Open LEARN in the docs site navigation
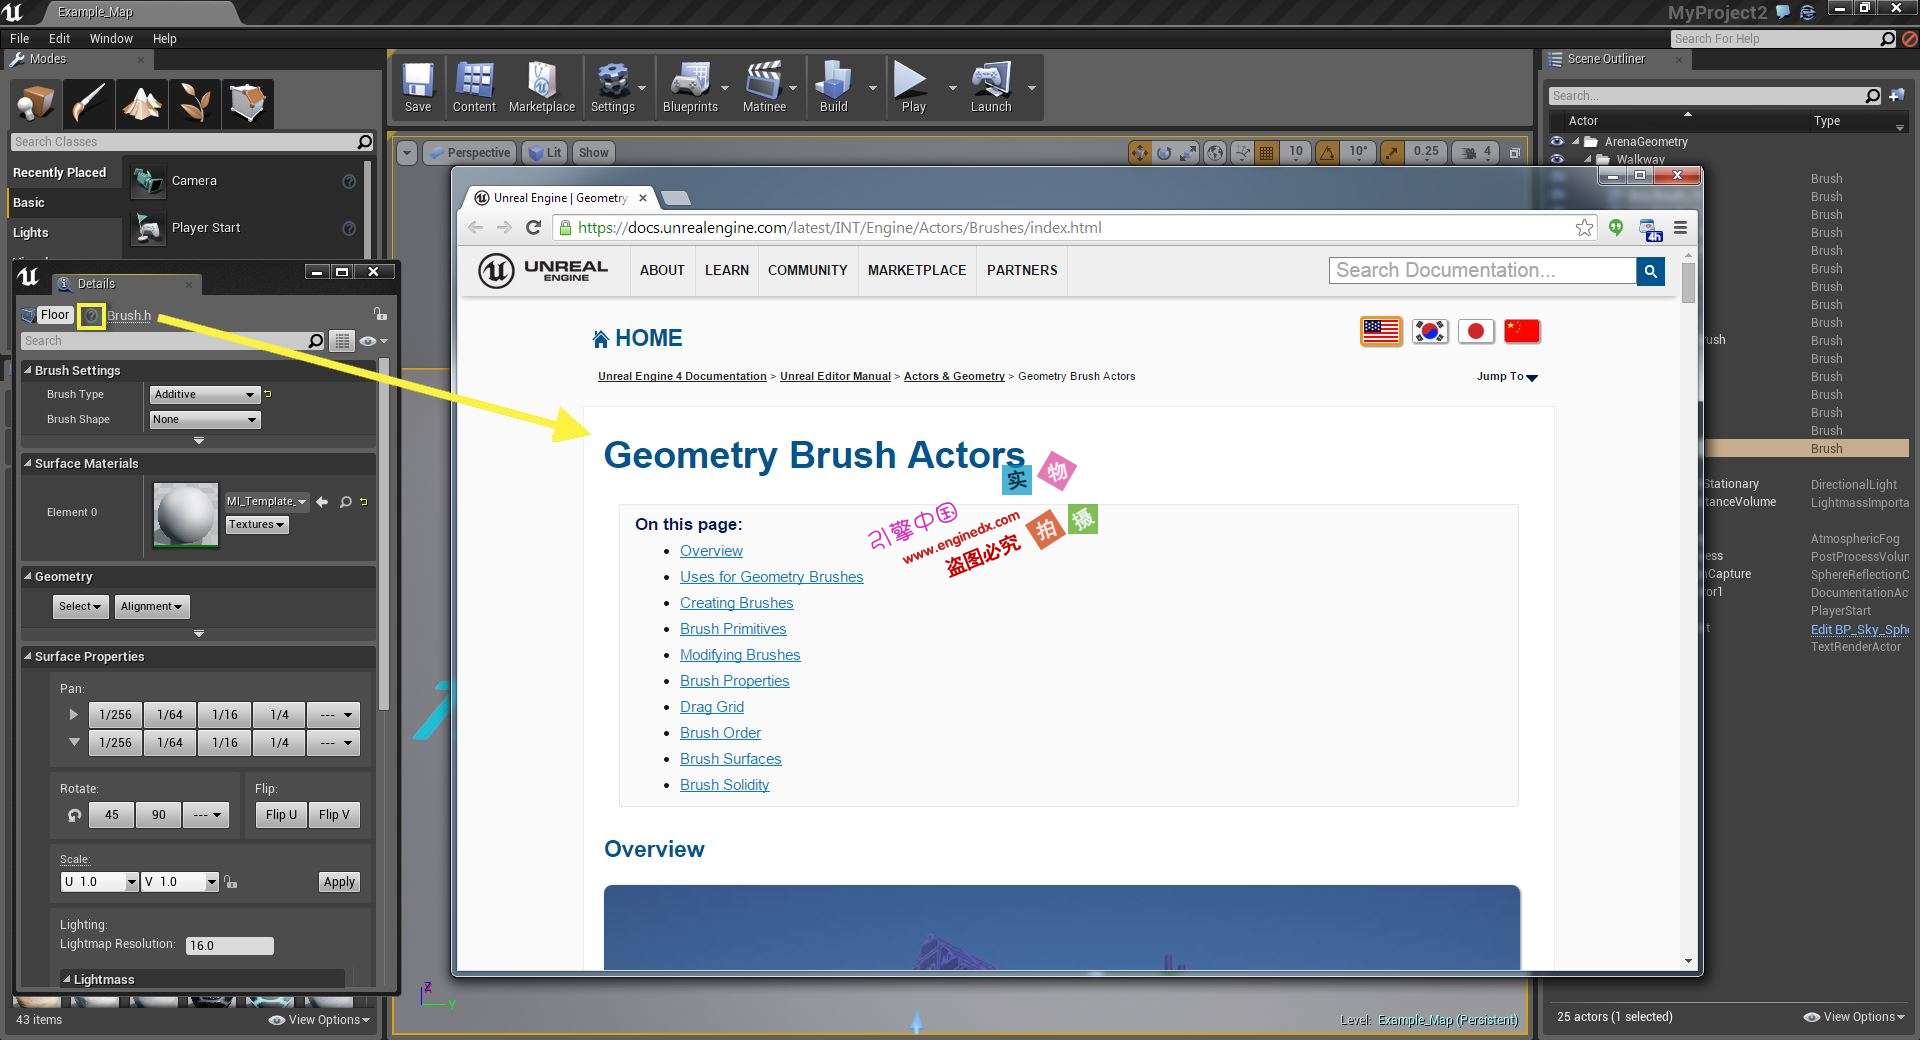The height and width of the screenshot is (1040, 1920). (x=726, y=270)
